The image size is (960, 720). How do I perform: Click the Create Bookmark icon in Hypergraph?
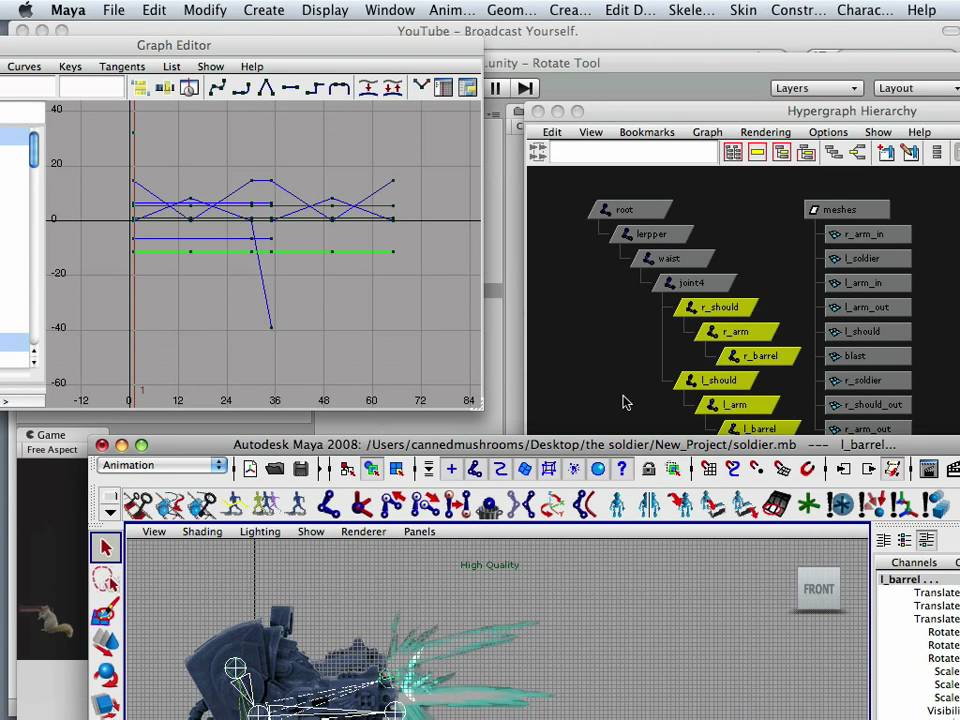click(886, 152)
